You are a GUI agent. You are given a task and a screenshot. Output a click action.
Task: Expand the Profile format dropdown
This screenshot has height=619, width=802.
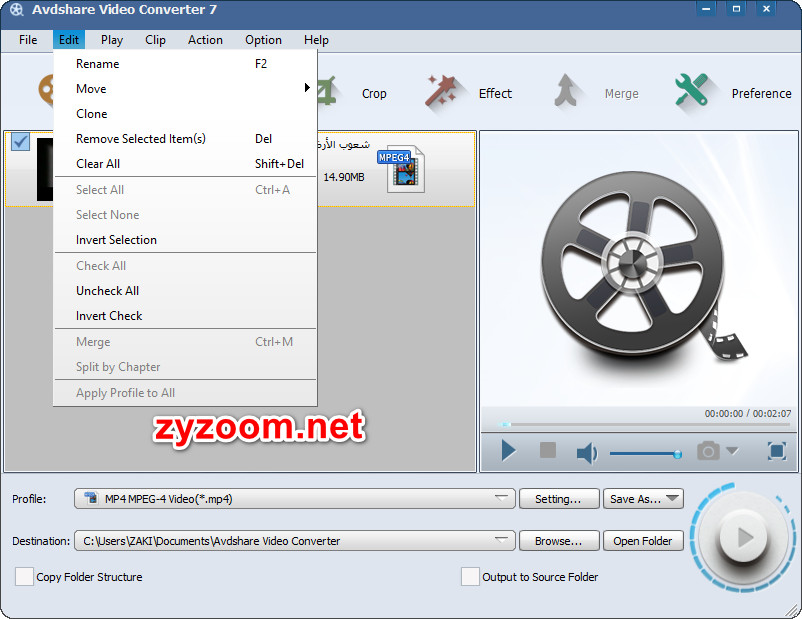(x=501, y=499)
